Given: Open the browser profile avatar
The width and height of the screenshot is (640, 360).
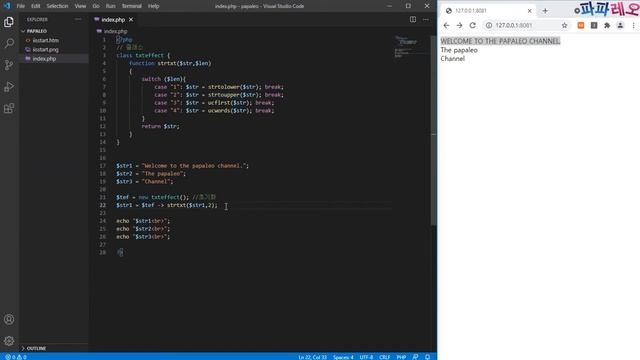Looking at the screenshot, I should [x=620, y=25].
